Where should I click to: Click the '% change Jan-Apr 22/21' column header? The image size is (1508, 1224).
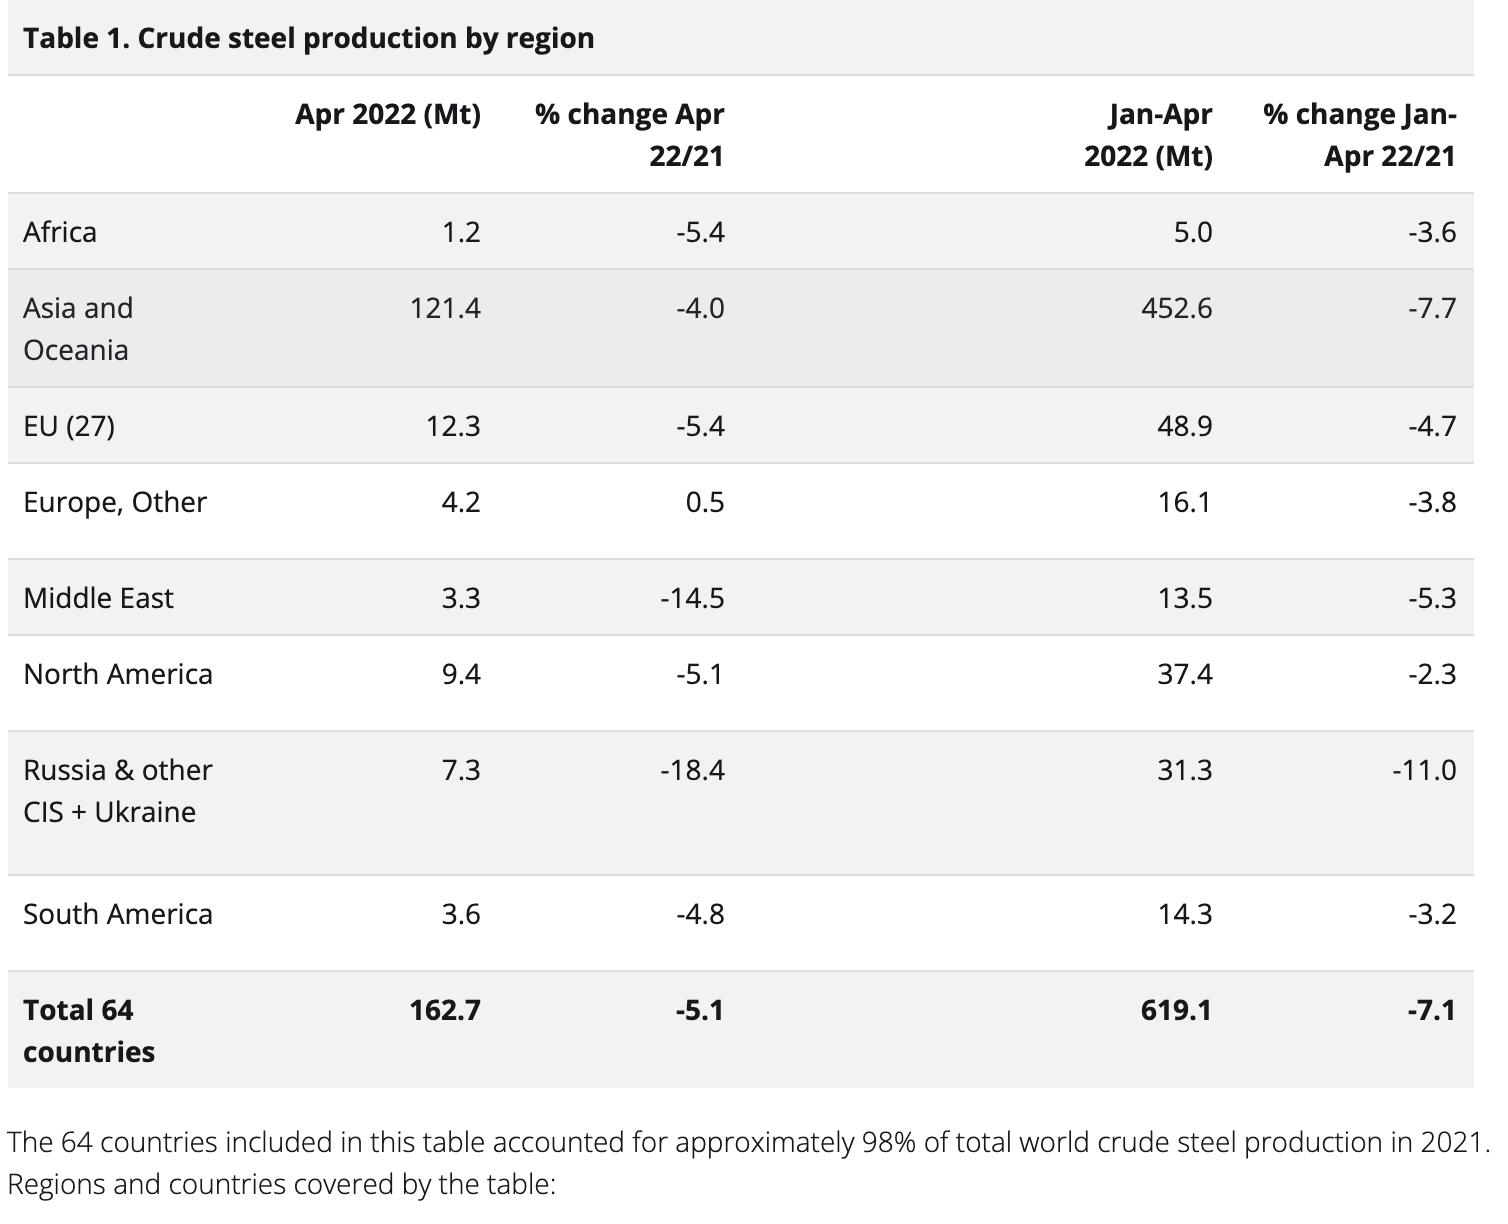pos(1359,135)
